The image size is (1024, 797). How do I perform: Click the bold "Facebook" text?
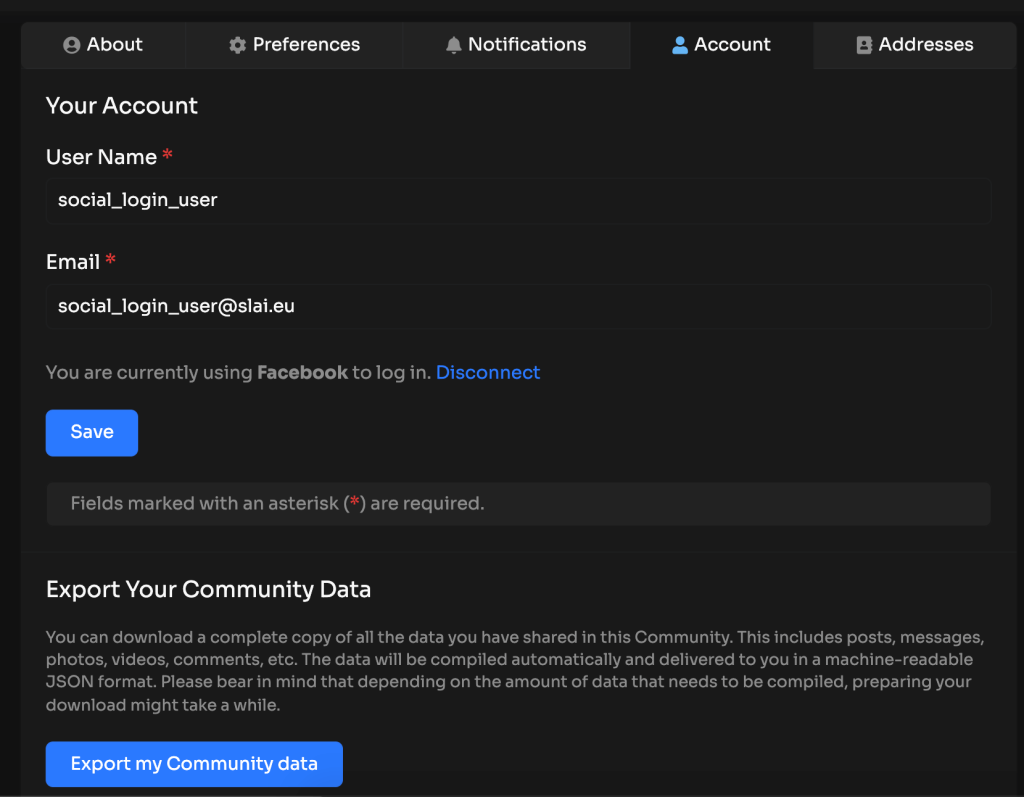pyautogui.click(x=302, y=372)
